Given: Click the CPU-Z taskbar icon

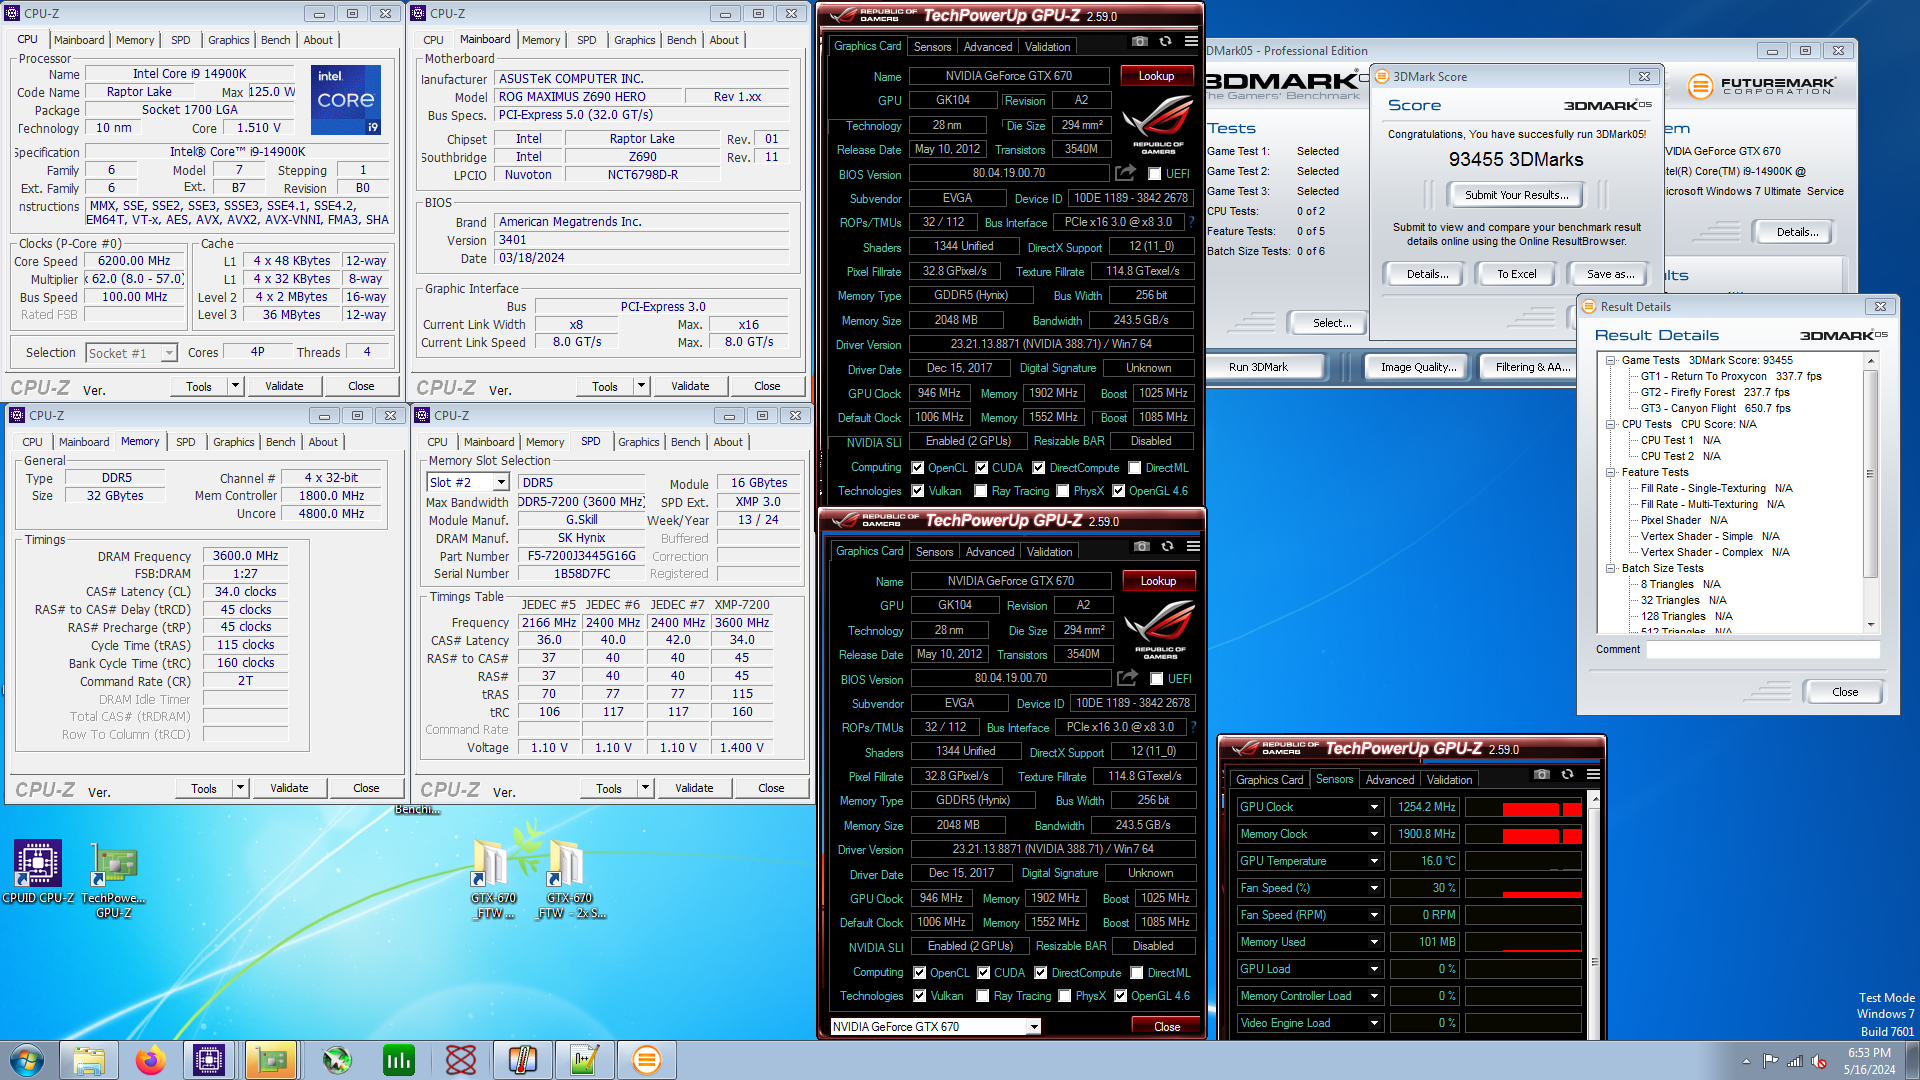Looking at the screenshot, I should pyautogui.click(x=209, y=1060).
